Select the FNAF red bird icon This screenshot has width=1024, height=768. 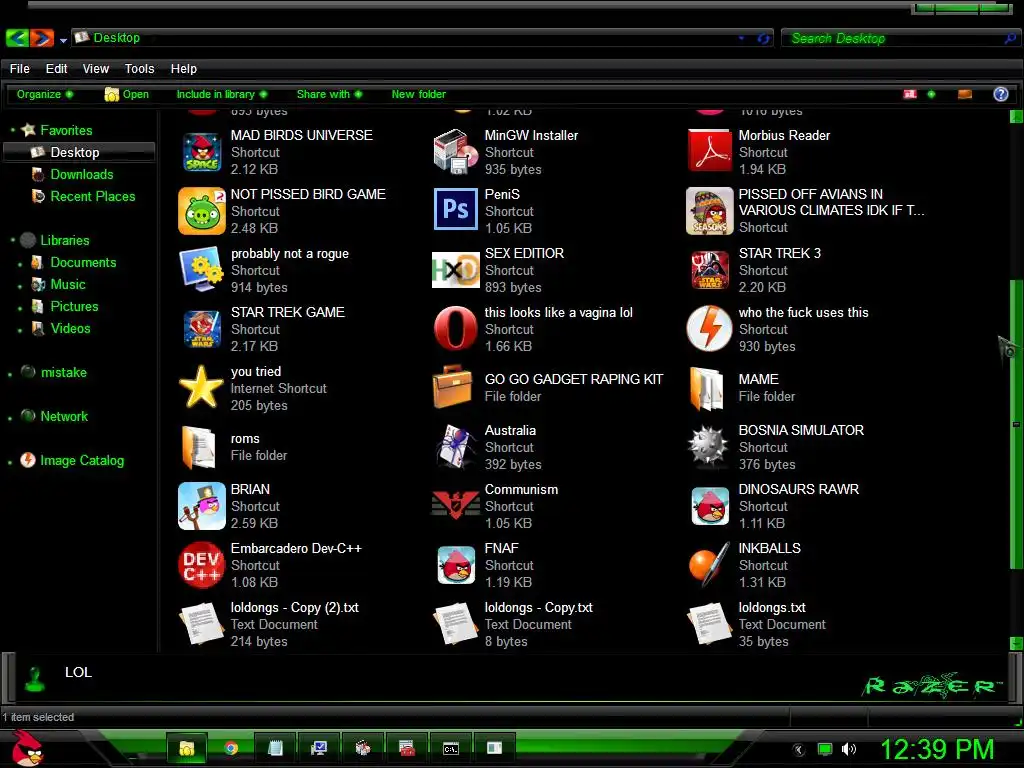click(x=456, y=565)
